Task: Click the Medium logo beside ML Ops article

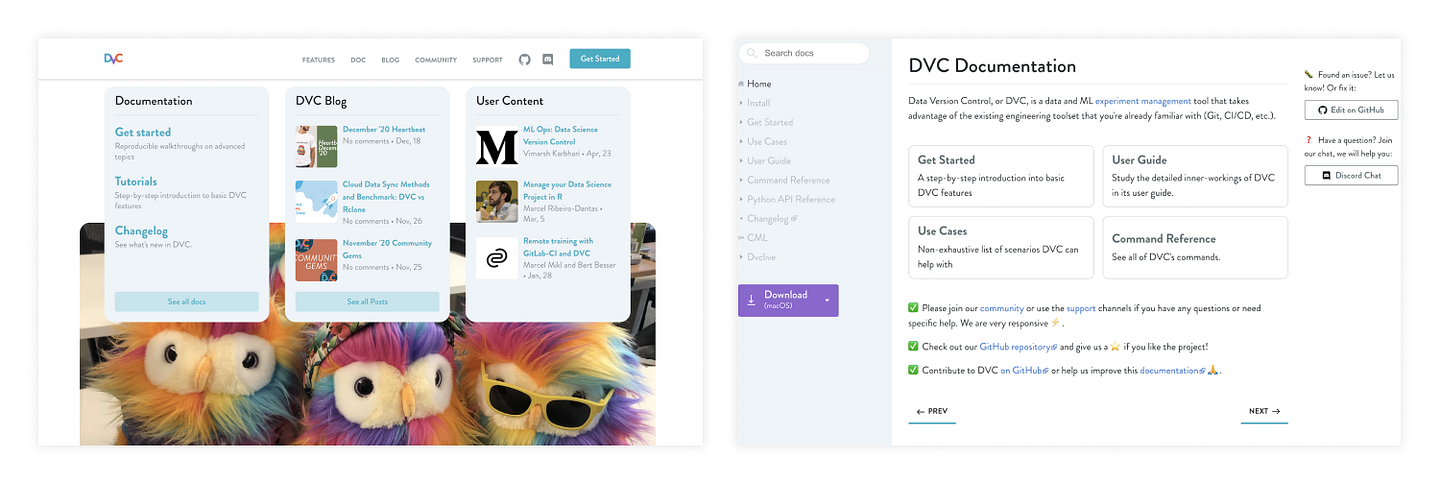Action: point(496,145)
